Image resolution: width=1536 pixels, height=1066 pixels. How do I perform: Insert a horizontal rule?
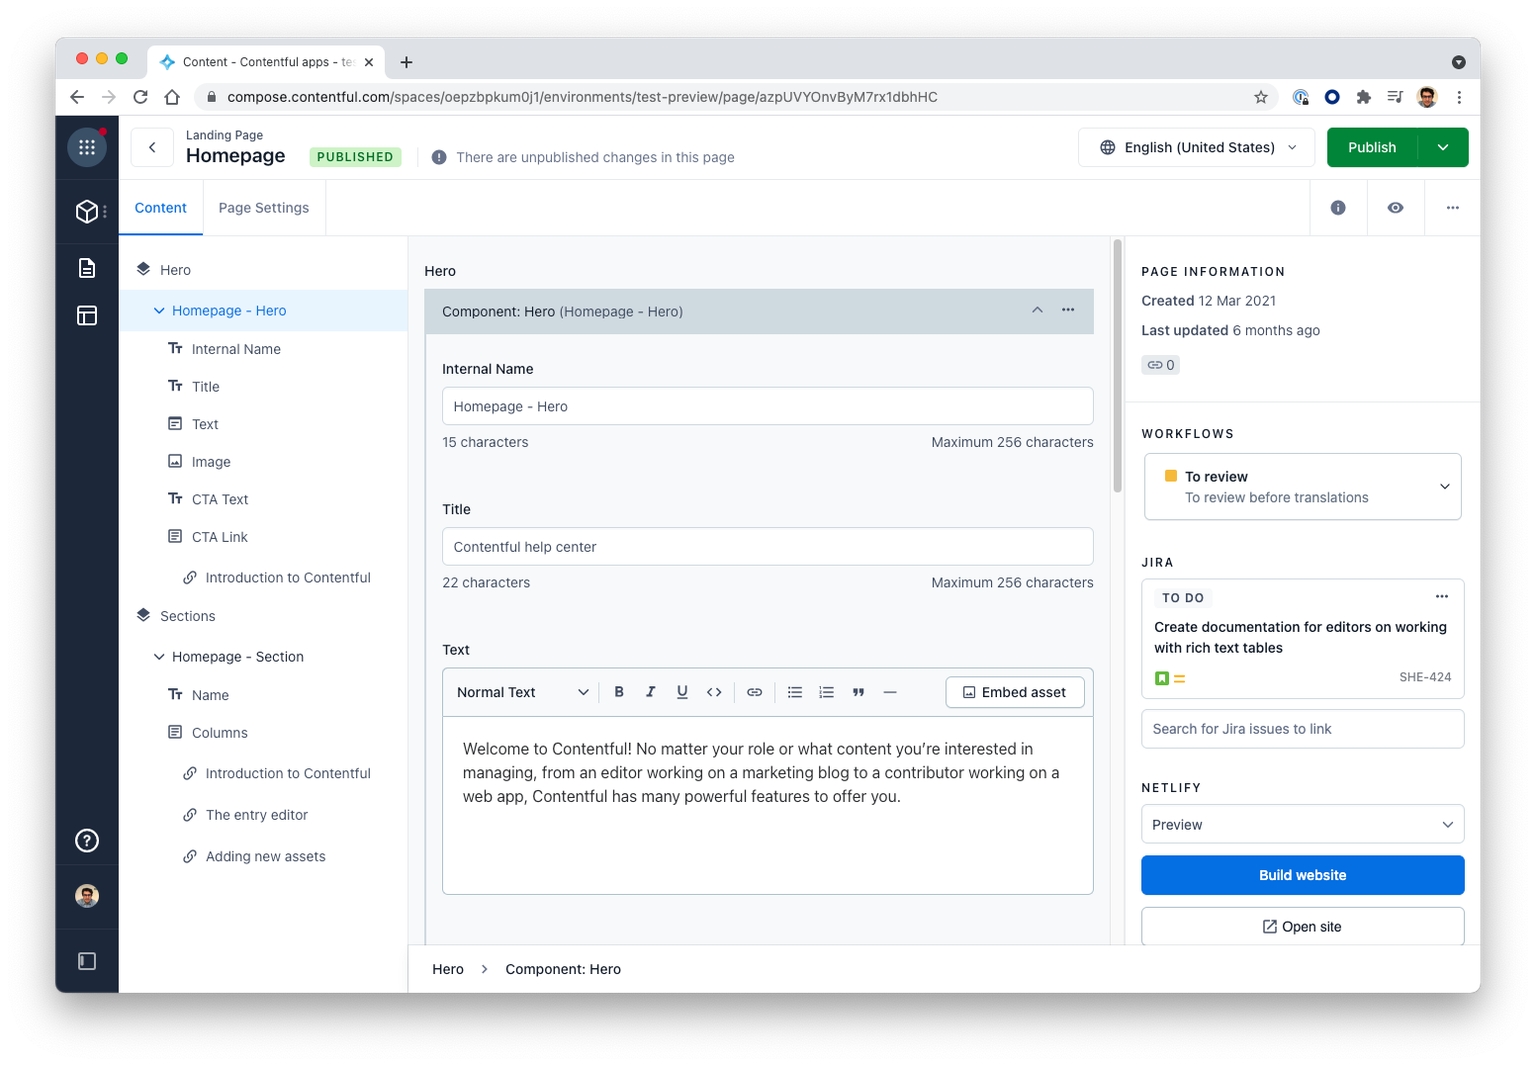point(890,692)
